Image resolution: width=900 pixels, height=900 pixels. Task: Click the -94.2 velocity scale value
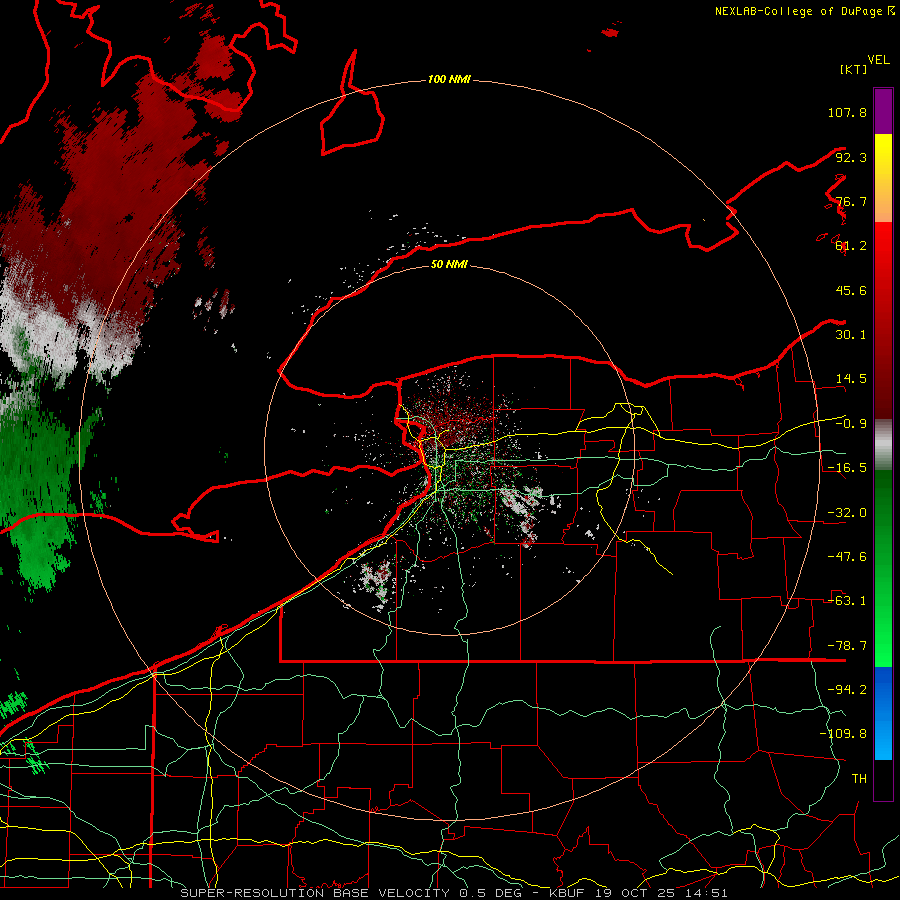pos(847,690)
